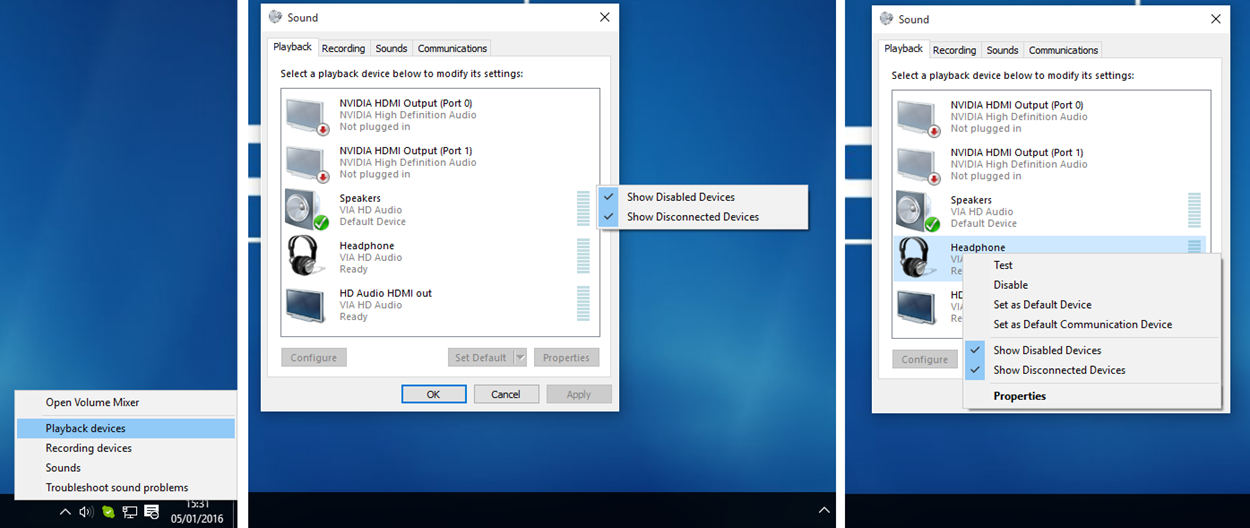Expand hidden tray icons chevron beside the volume icon

65,512
